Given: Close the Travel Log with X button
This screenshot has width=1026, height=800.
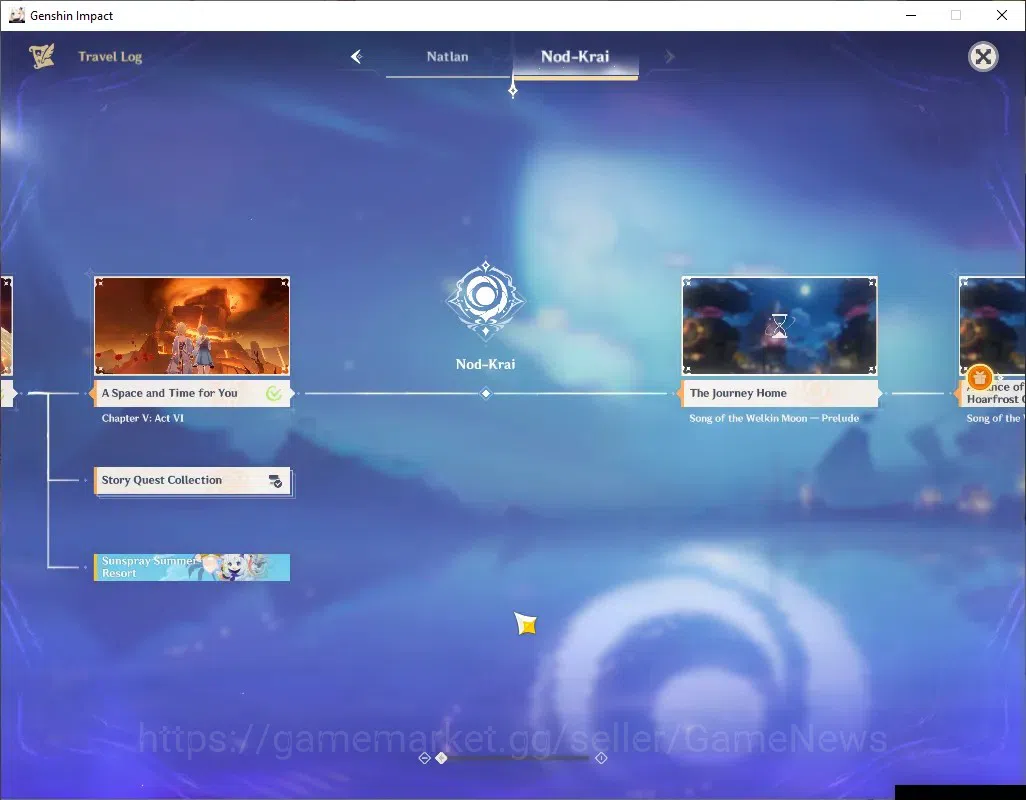Looking at the screenshot, I should coord(983,57).
